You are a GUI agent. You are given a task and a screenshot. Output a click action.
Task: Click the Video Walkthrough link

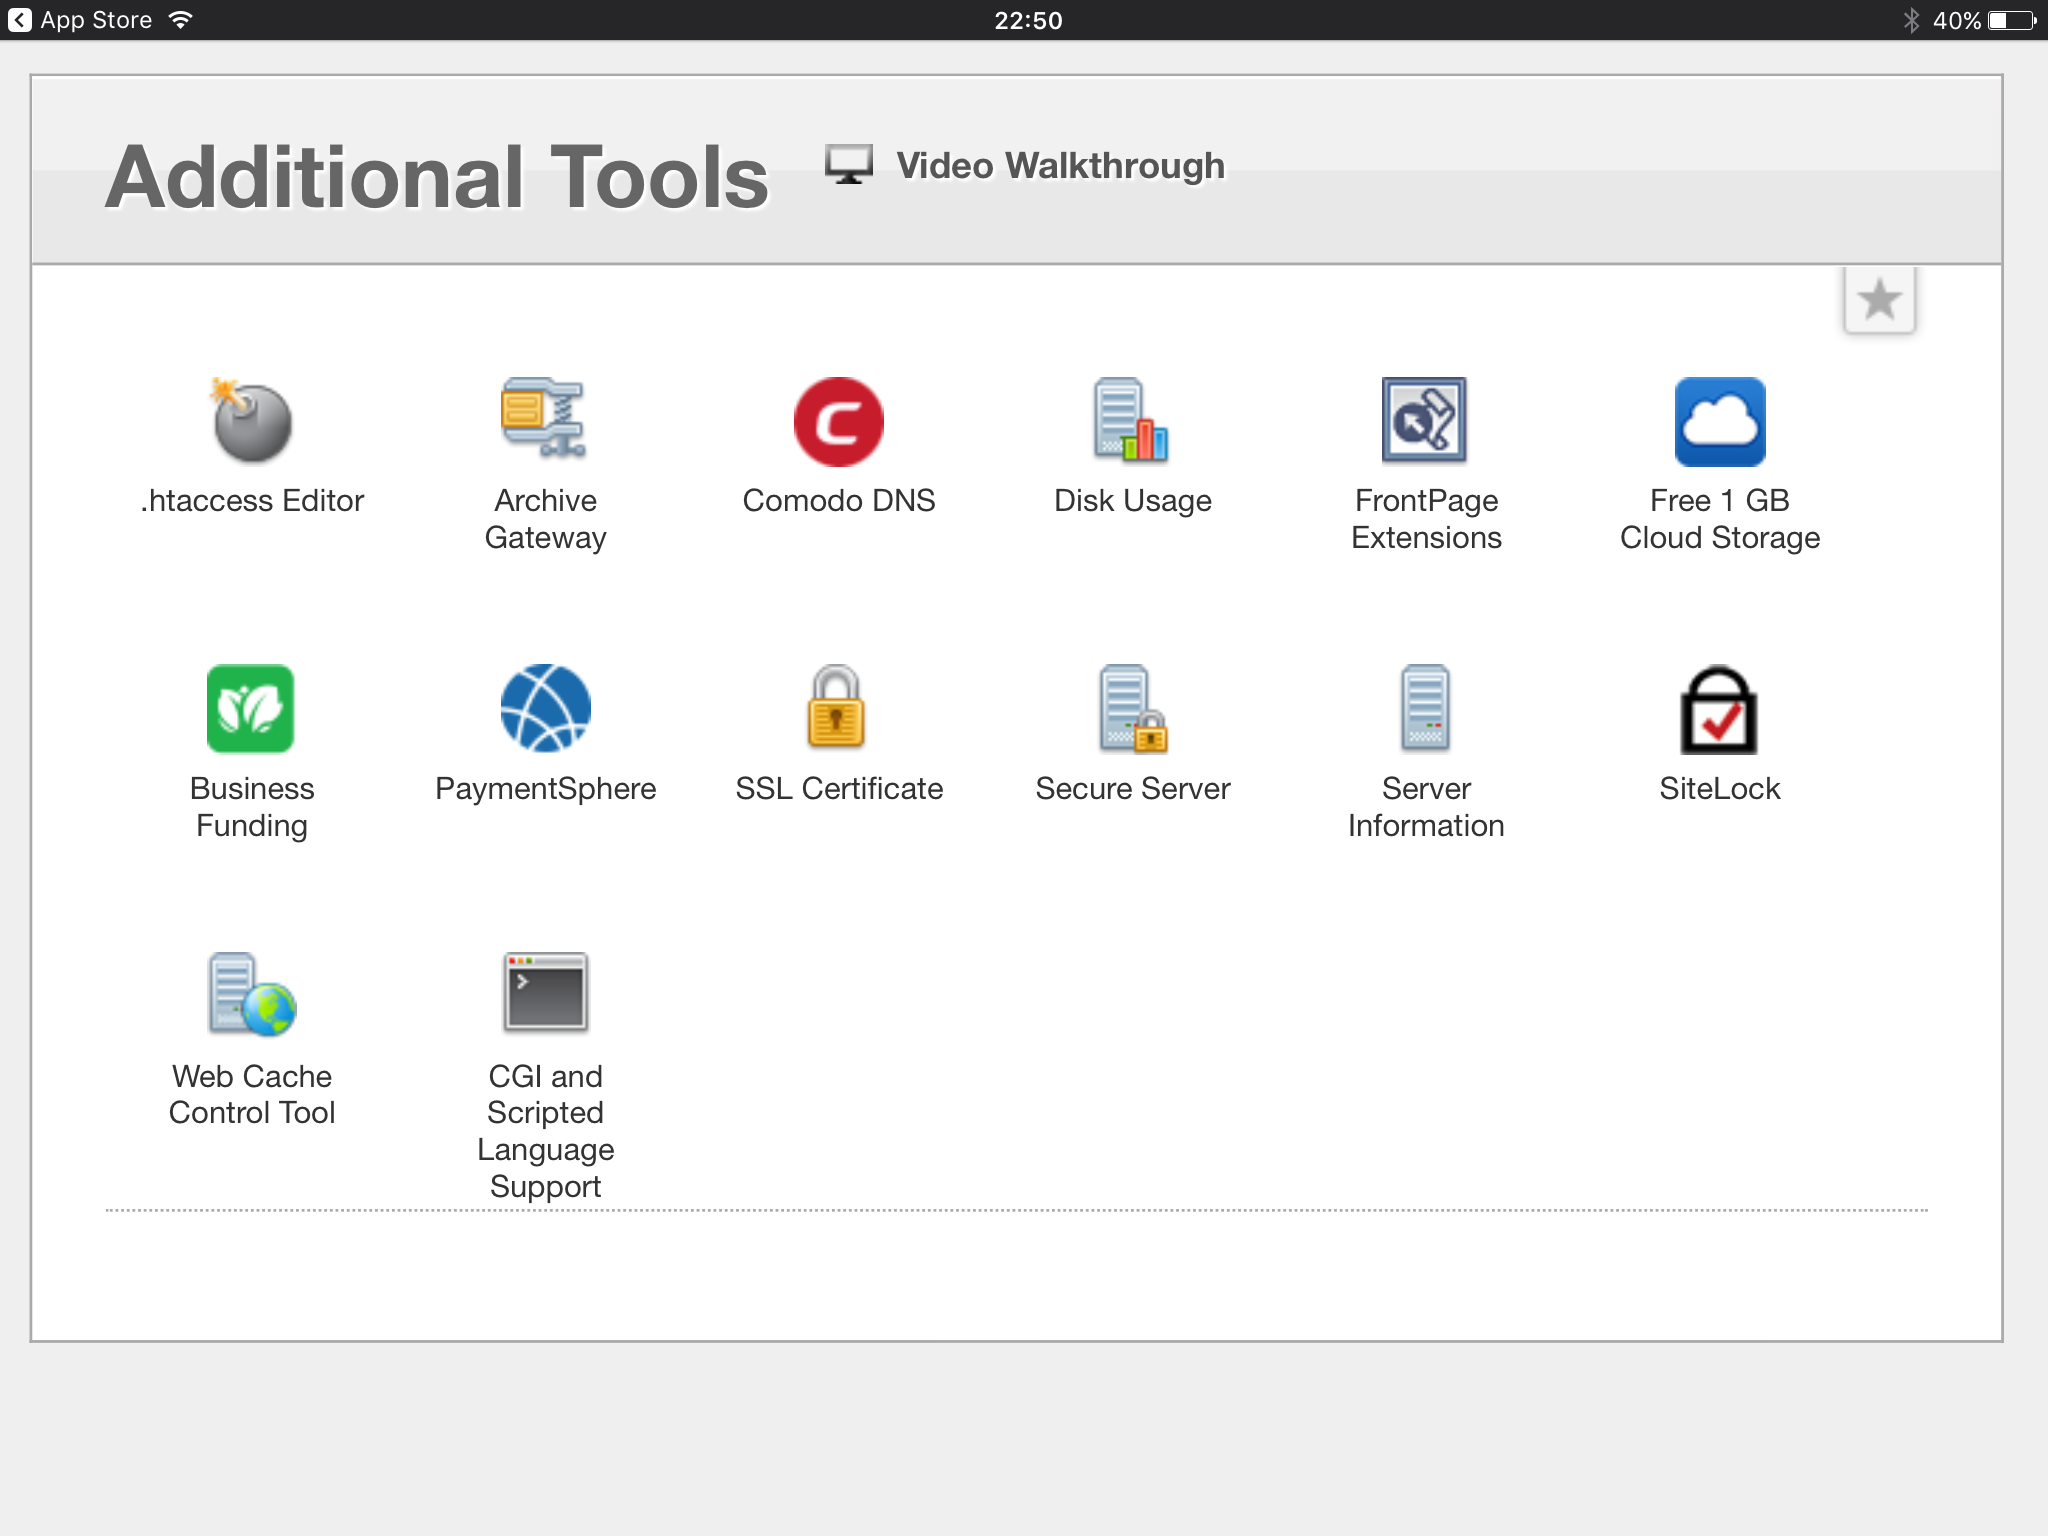coord(1059,166)
